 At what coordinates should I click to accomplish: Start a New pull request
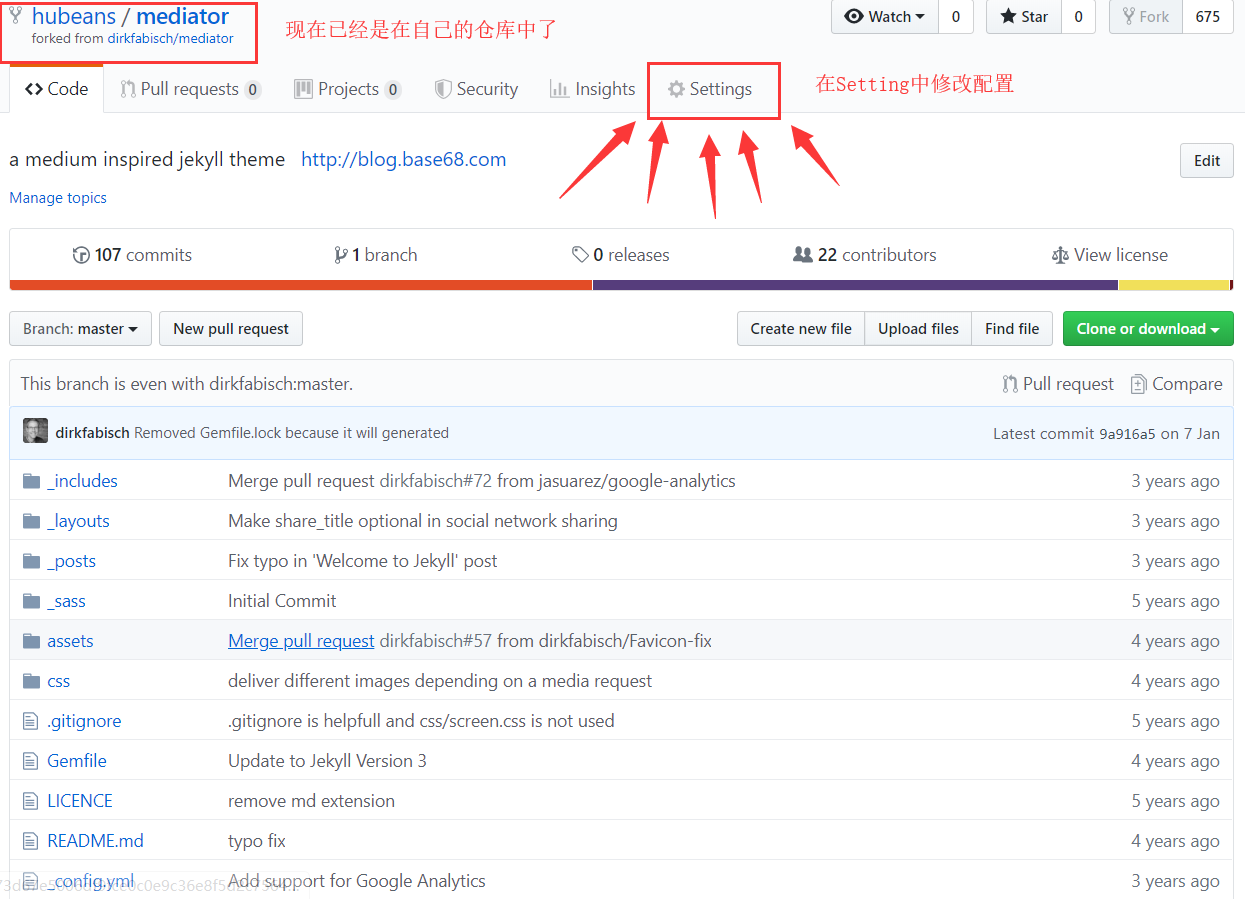231,329
